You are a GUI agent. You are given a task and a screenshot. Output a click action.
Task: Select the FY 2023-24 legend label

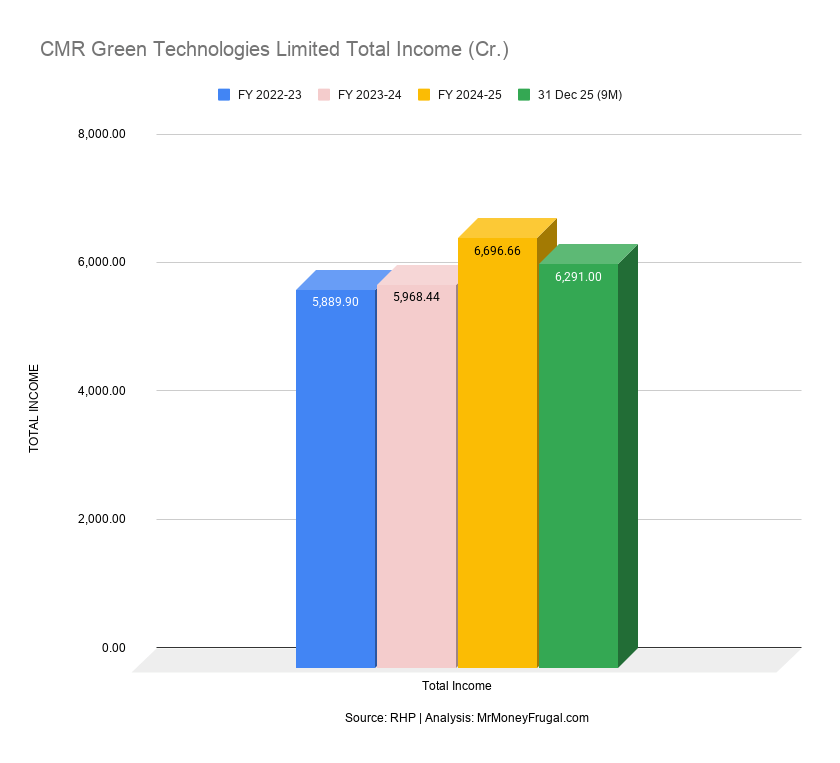click(x=370, y=95)
